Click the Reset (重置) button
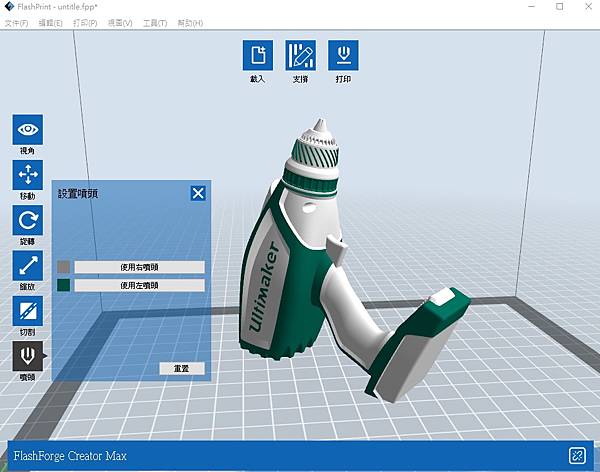Screen dimensions: 600x472 [182, 368]
